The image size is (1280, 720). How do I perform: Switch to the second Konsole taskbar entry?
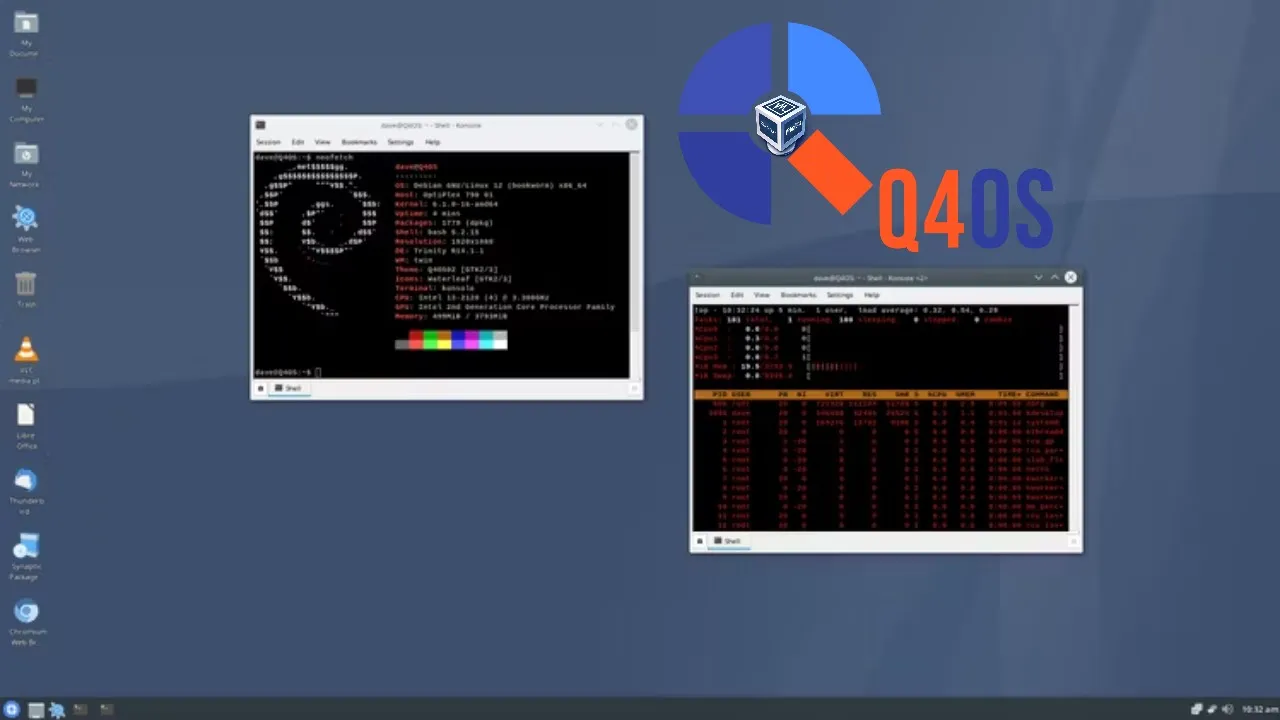pos(106,710)
